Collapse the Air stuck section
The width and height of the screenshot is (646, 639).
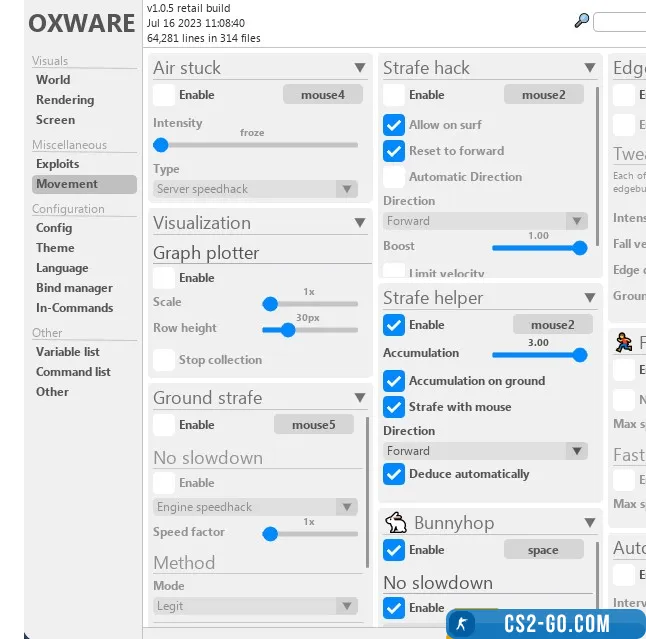(360, 68)
